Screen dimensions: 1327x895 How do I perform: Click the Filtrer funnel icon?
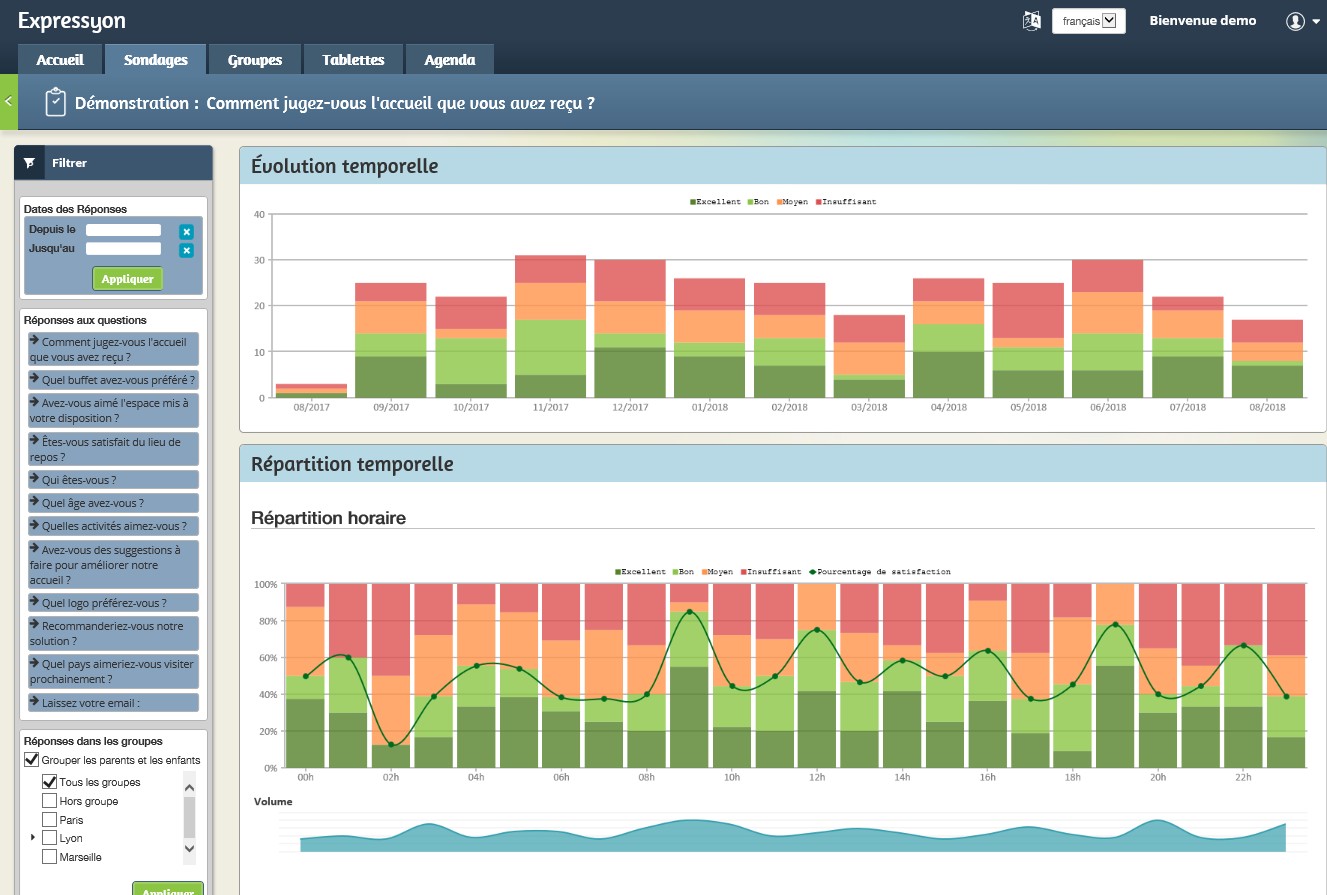tap(29, 163)
